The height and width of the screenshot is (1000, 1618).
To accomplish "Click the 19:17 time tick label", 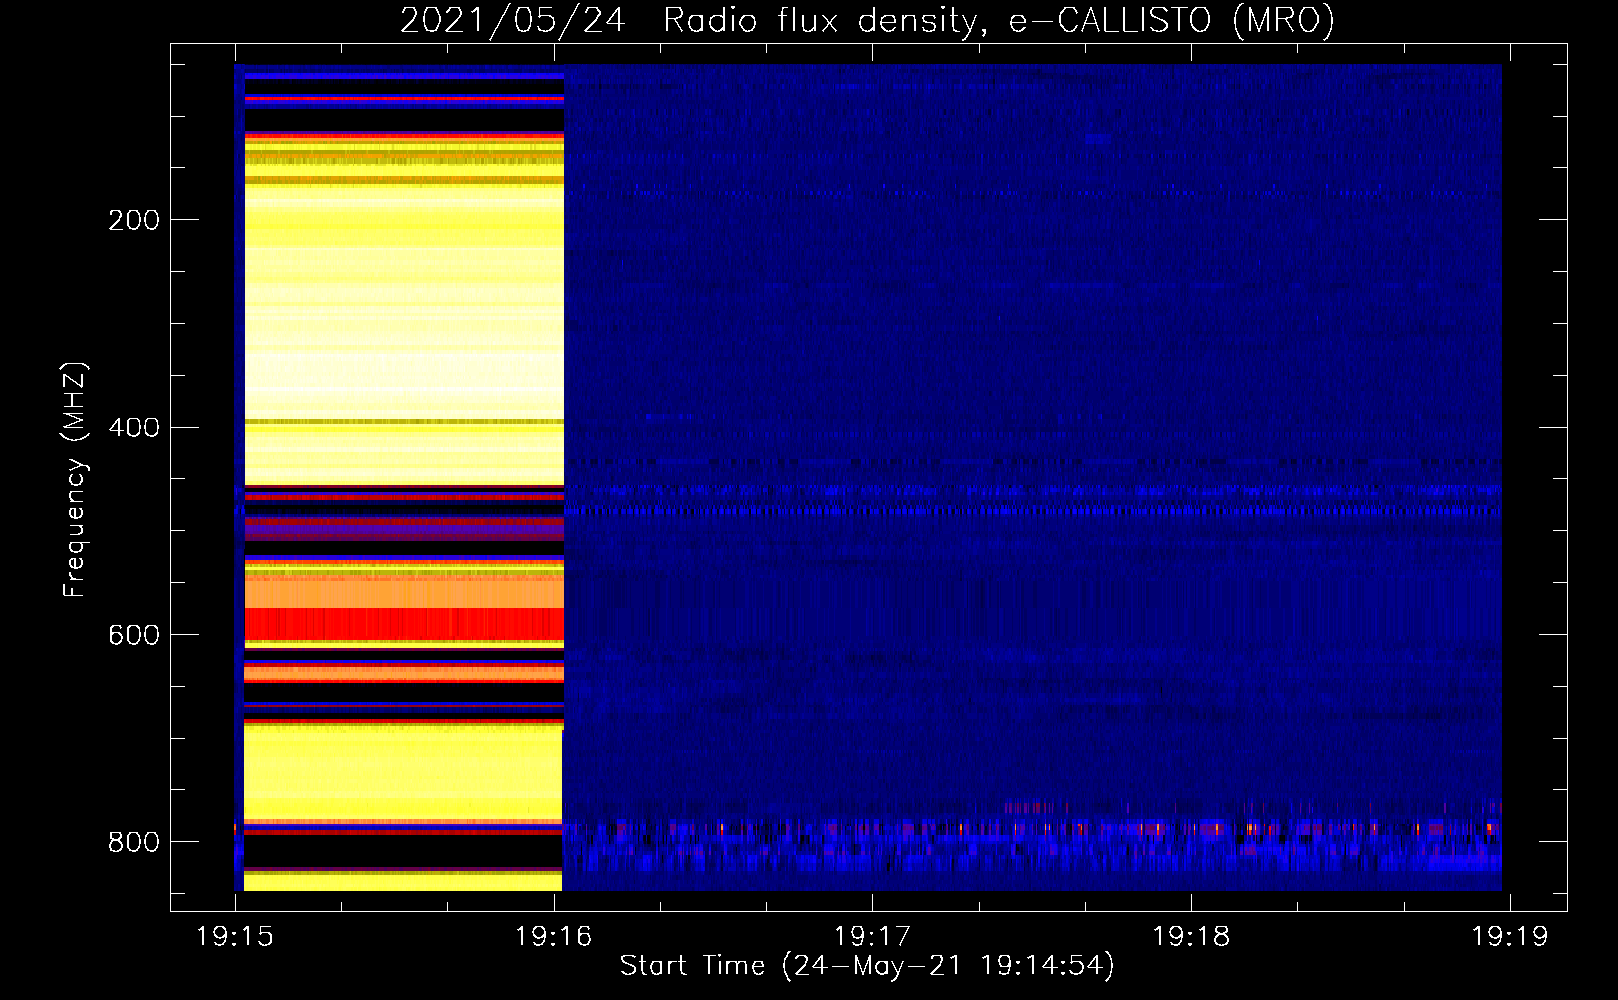I will (x=872, y=937).
